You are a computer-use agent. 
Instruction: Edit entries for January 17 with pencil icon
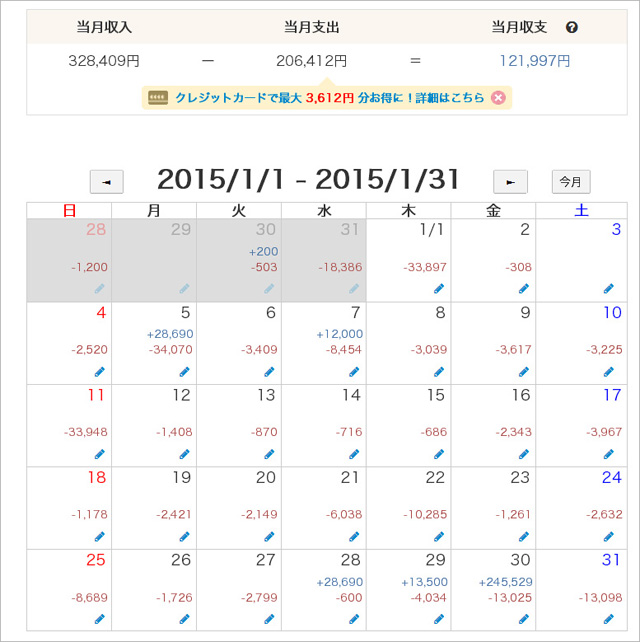[608, 454]
